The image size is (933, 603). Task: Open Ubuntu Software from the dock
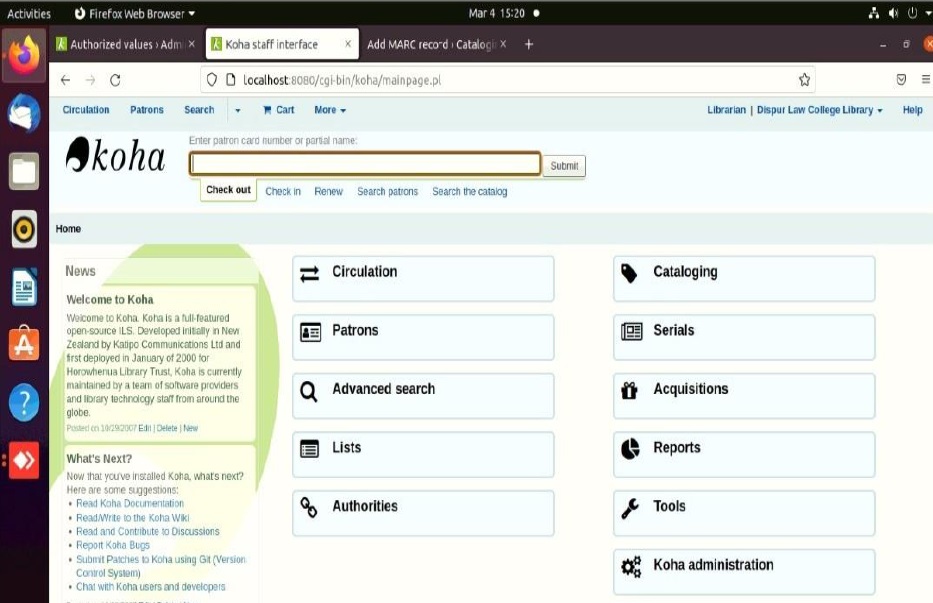pyautogui.click(x=24, y=344)
